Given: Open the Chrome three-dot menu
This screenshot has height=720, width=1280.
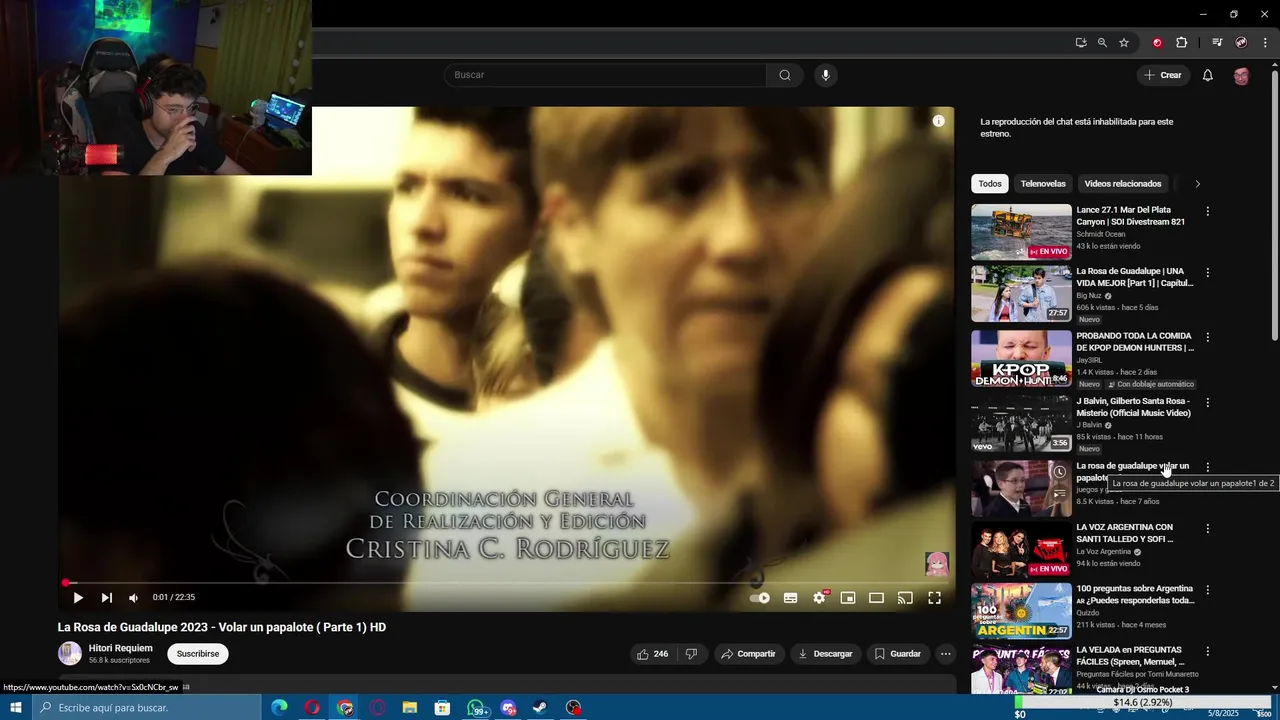Looking at the screenshot, I should pos(1266,43).
